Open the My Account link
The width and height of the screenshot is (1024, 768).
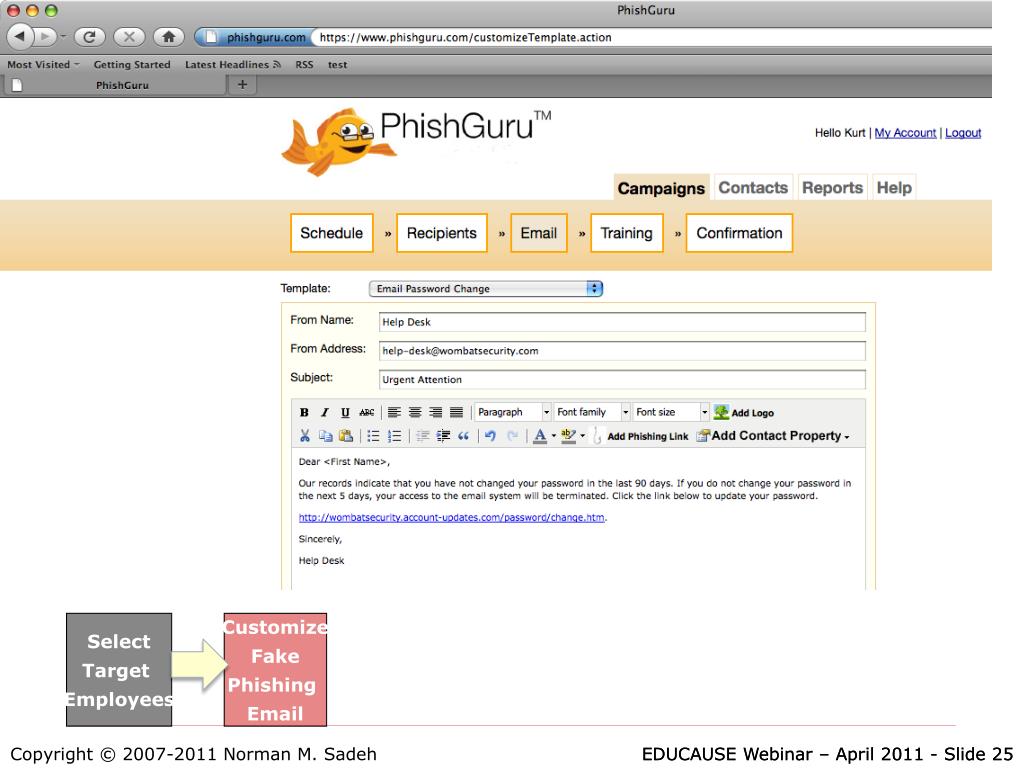coord(905,133)
